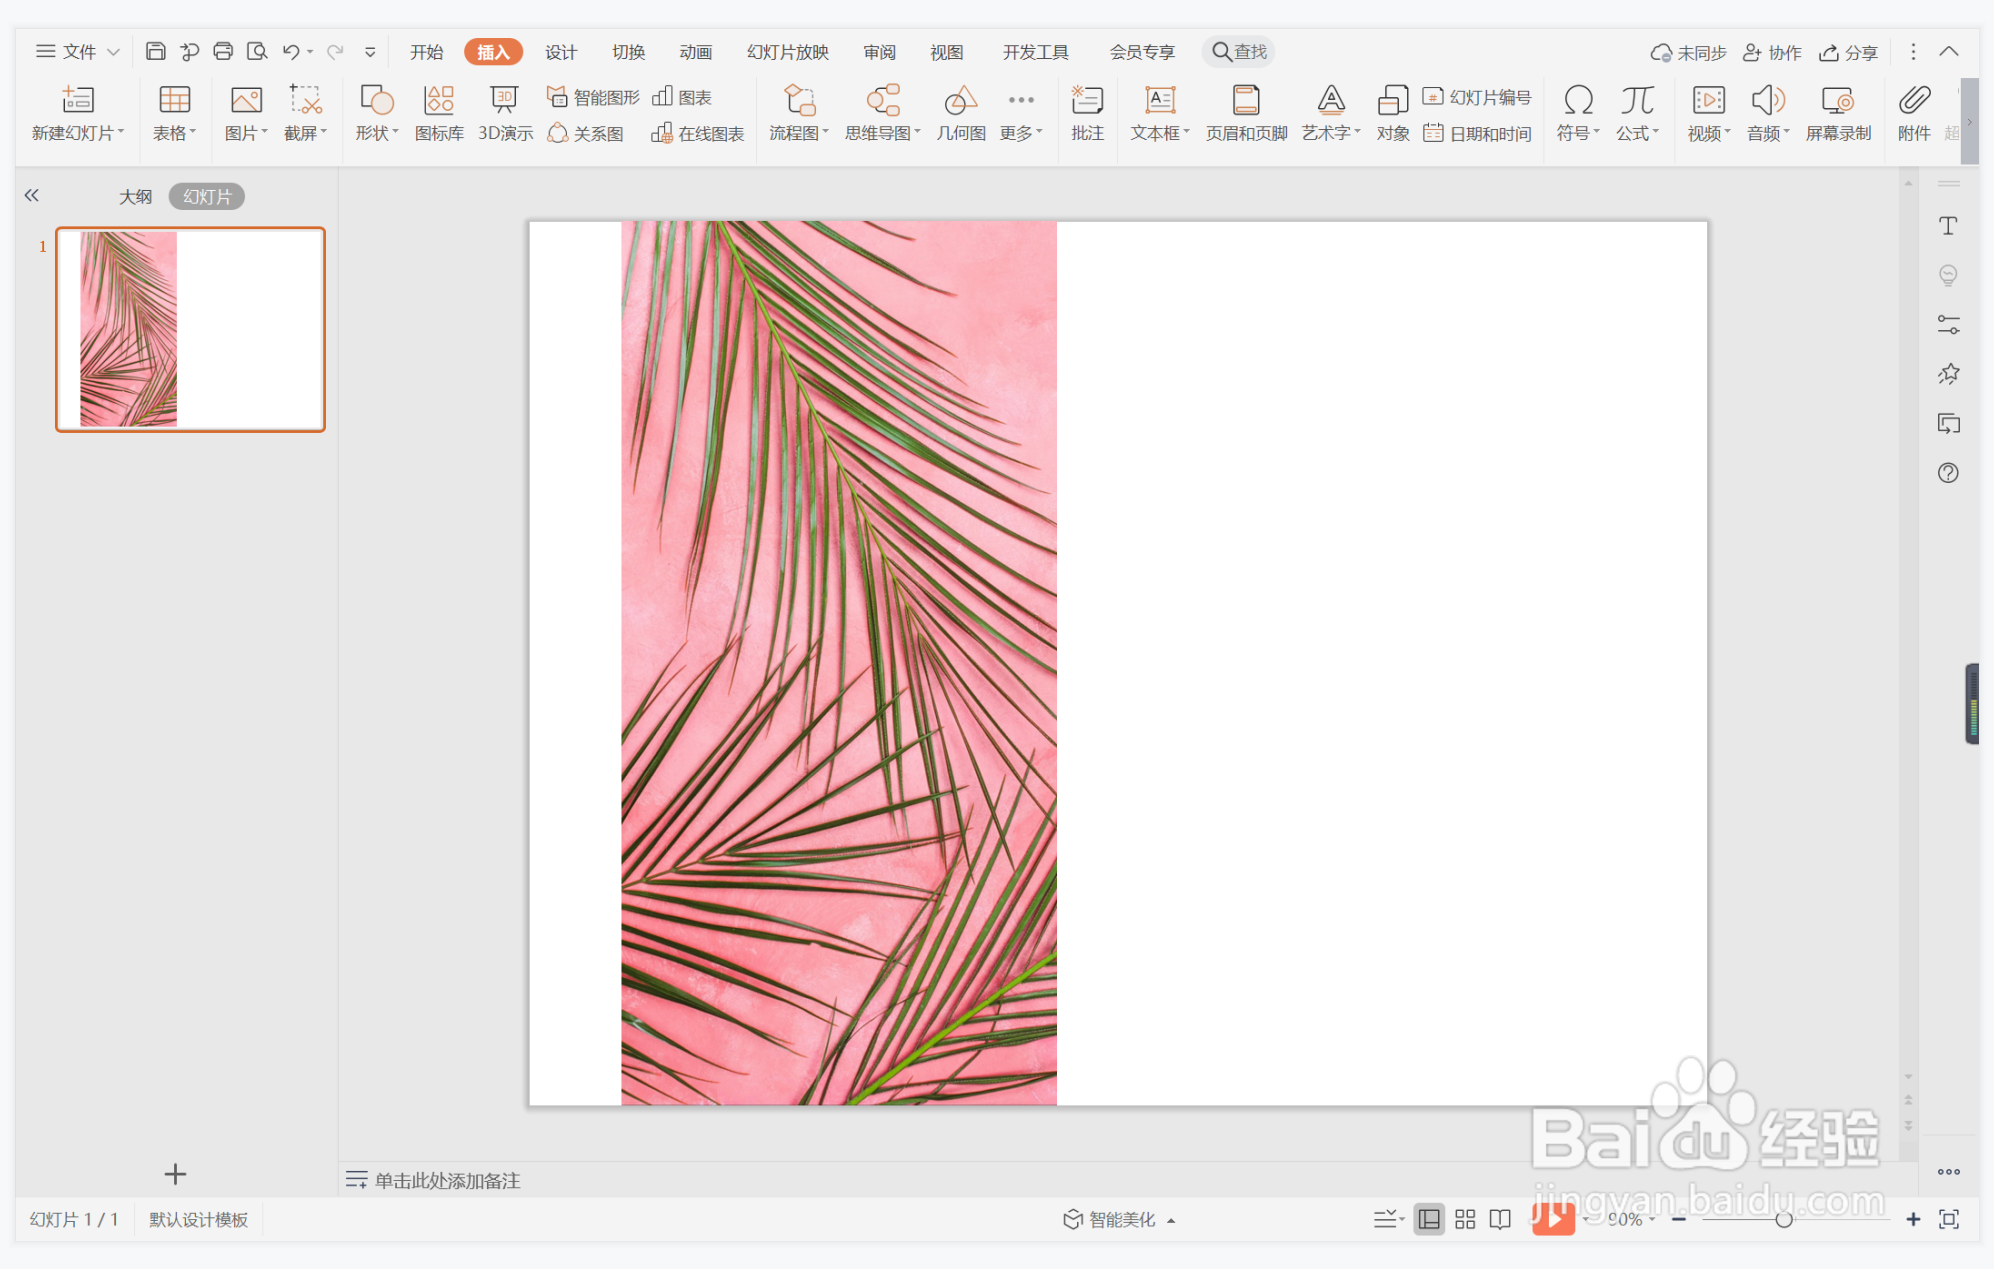Screen dimensions: 1994x1269
Task: Click 单击此处添加备注 notes area
Action: pyautogui.click(x=447, y=1180)
